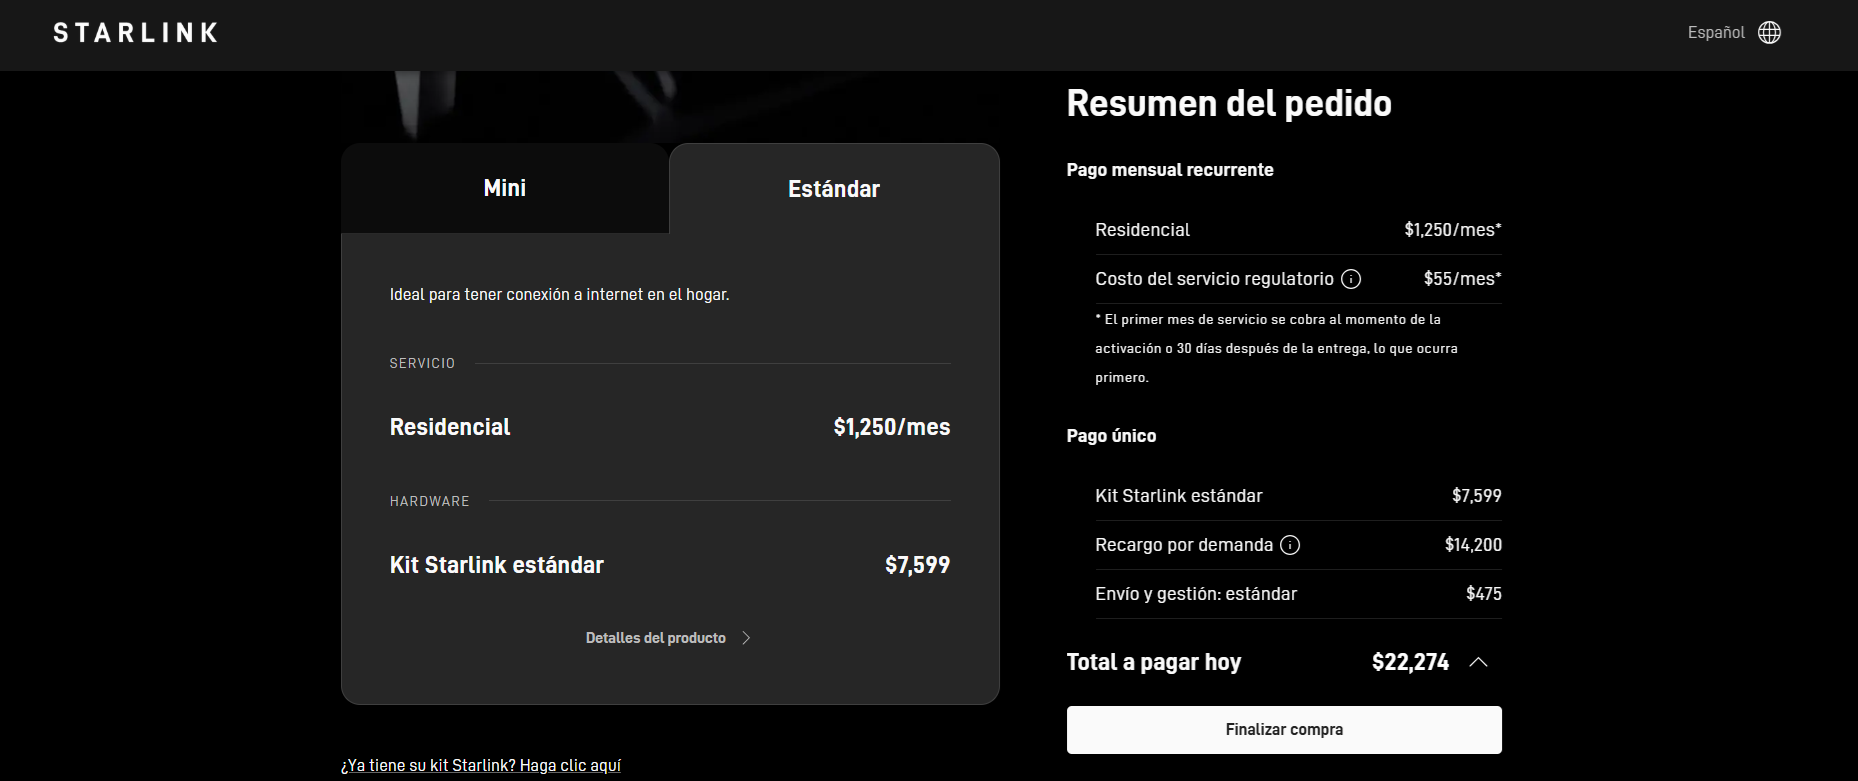1858x781 pixels.
Task: Click the SERVICIO section label
Action: point(422,363)
